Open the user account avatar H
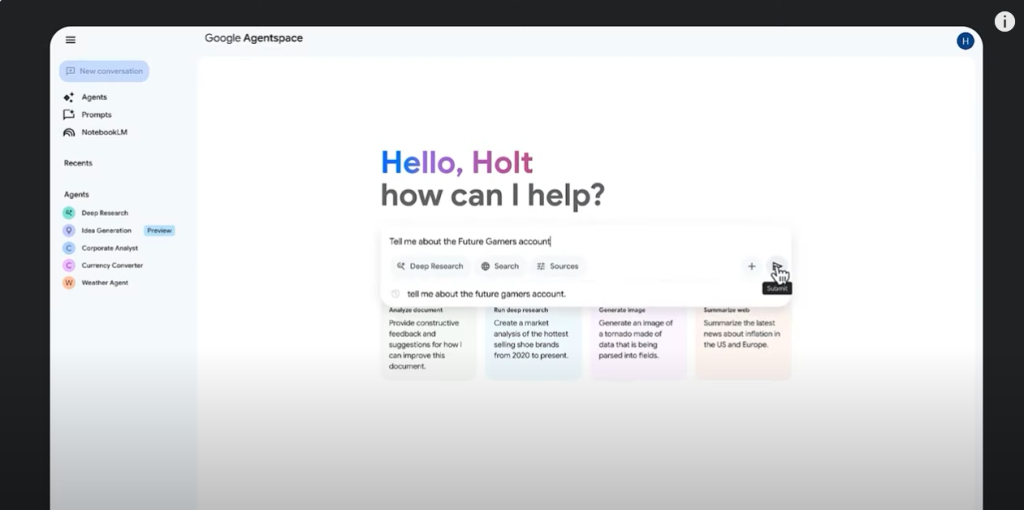 pyautogui.click(x=965, y=41)
